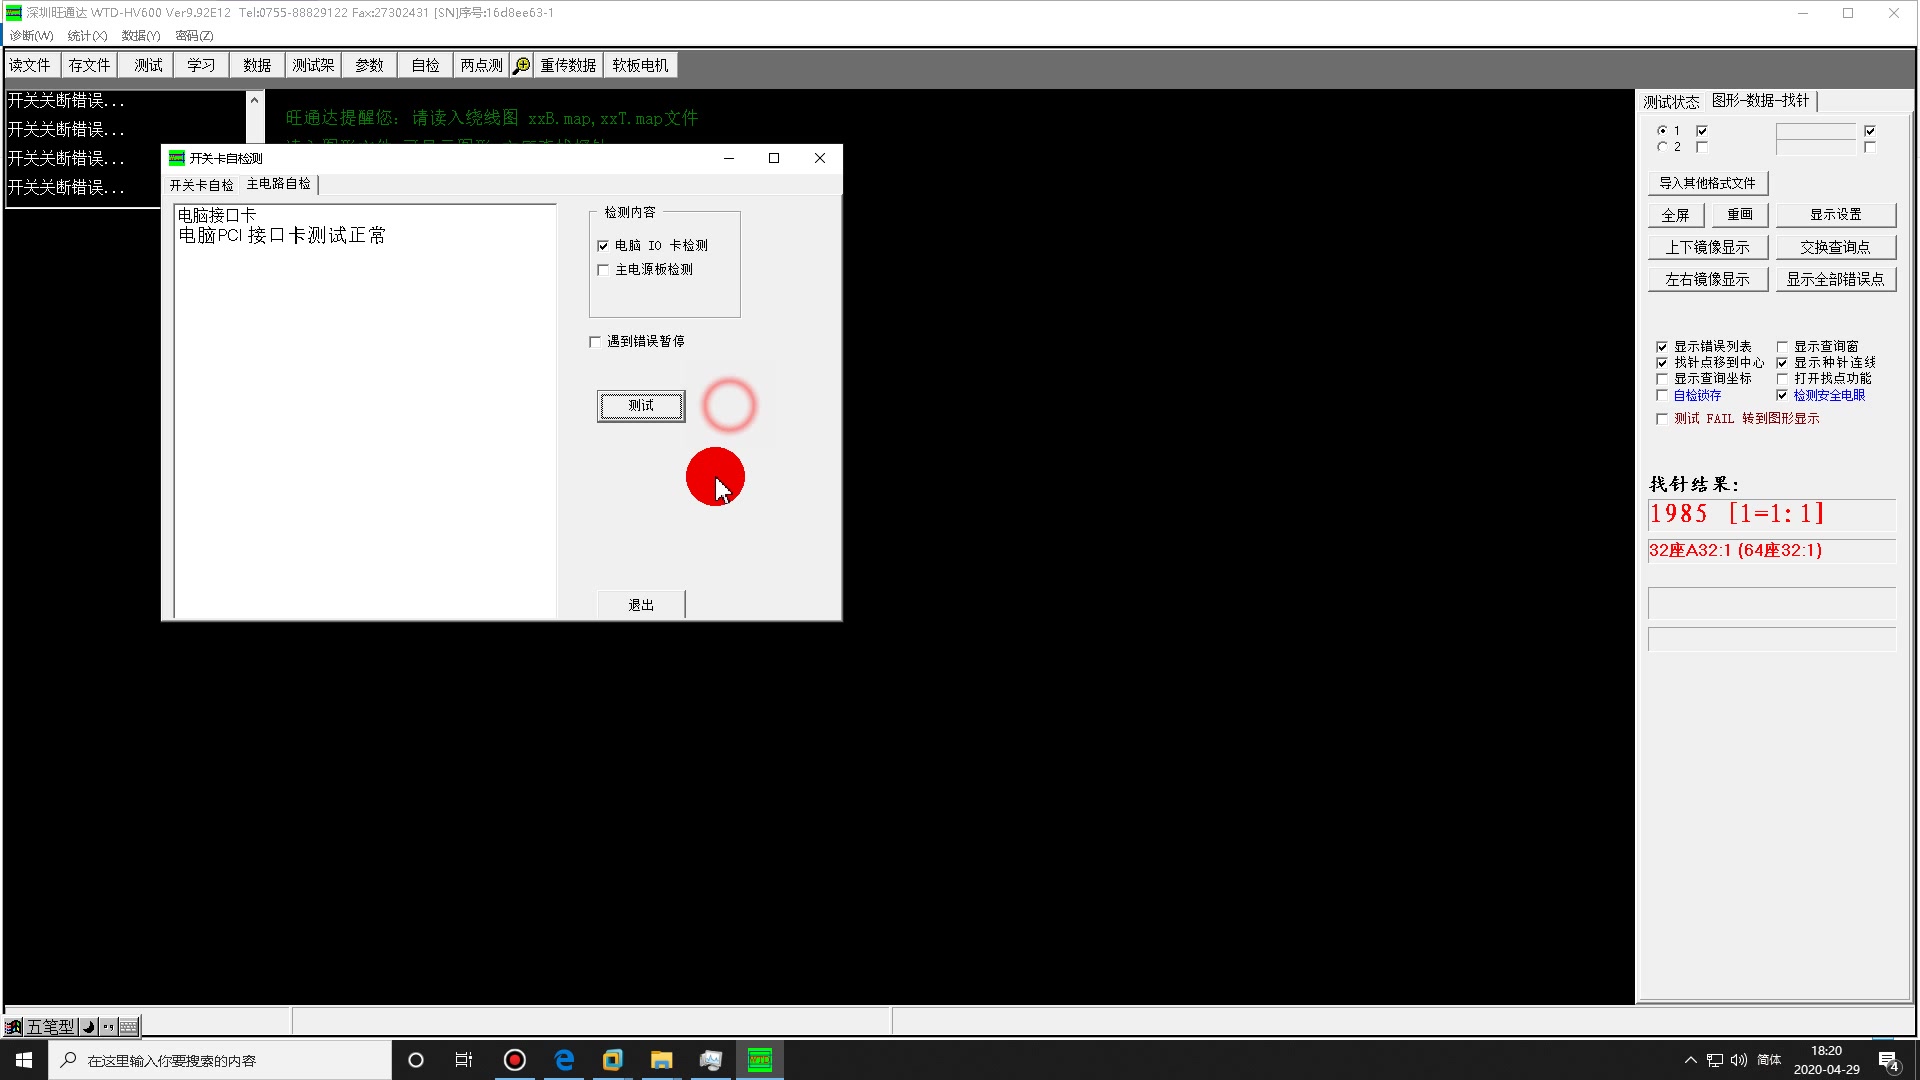Click the 显示全部错误点 button

(1836, 279)
